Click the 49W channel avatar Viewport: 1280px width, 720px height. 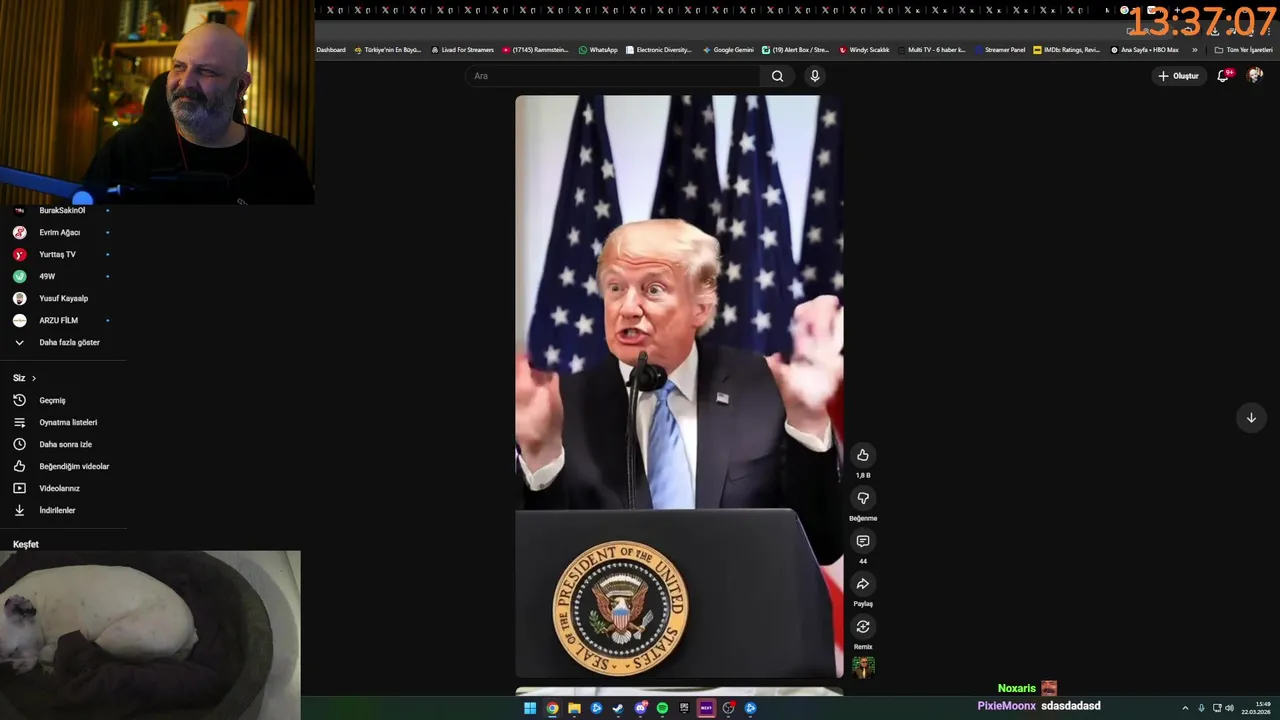pos(19,276)
